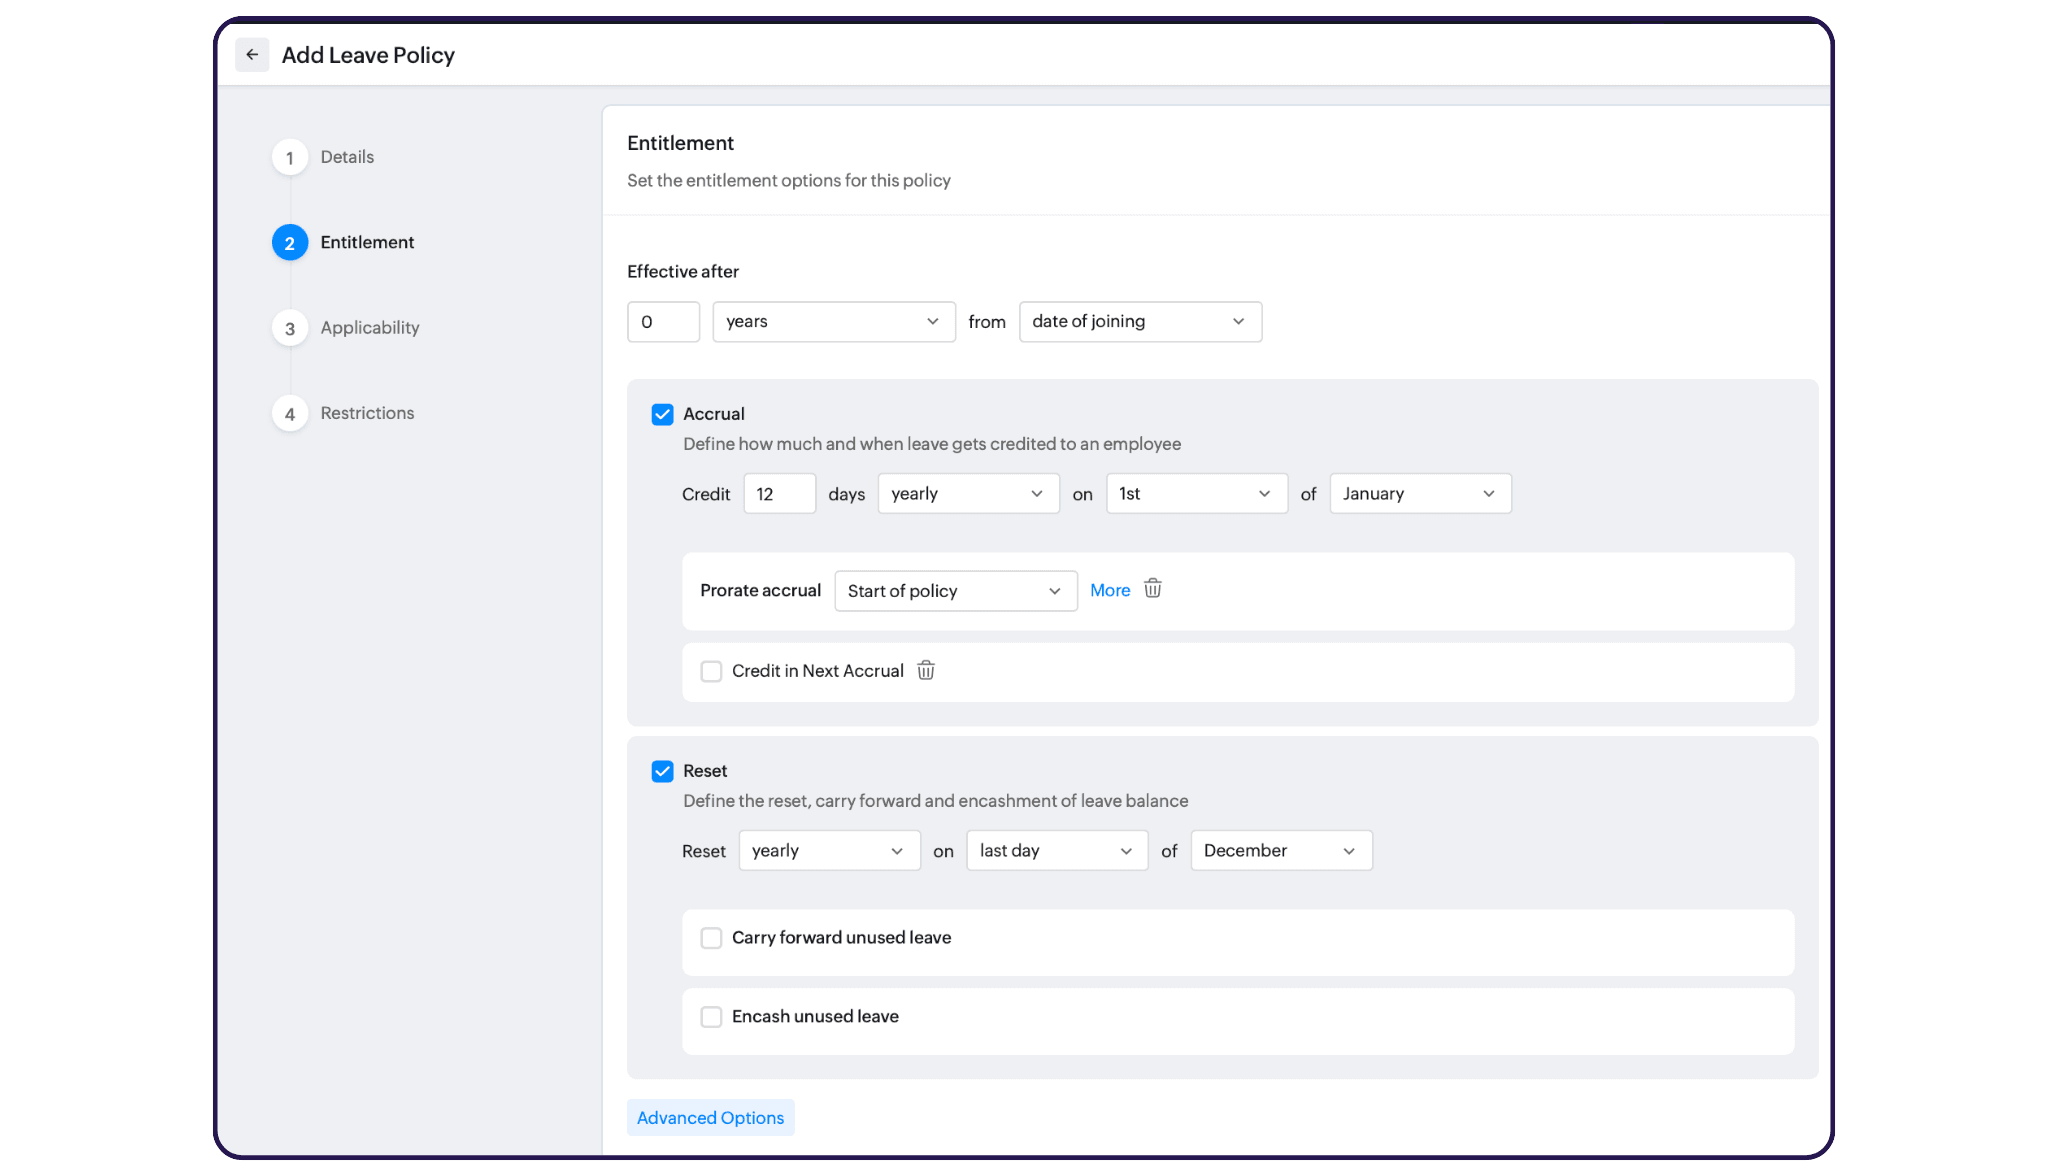Click the accrual description starting 'Define how much'
Image resolution: width=2048 pixels, height=1176 pixels.
[932, 444]
